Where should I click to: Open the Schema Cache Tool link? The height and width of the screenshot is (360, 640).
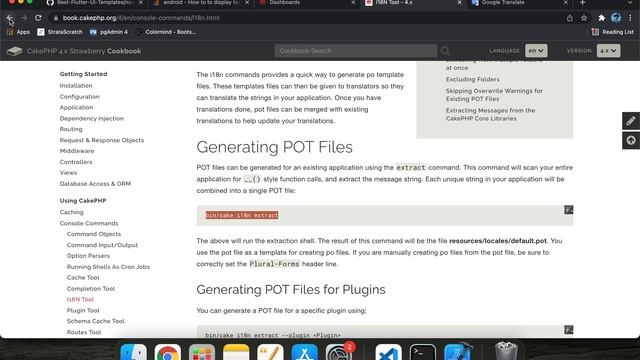[x=96, y=321]
